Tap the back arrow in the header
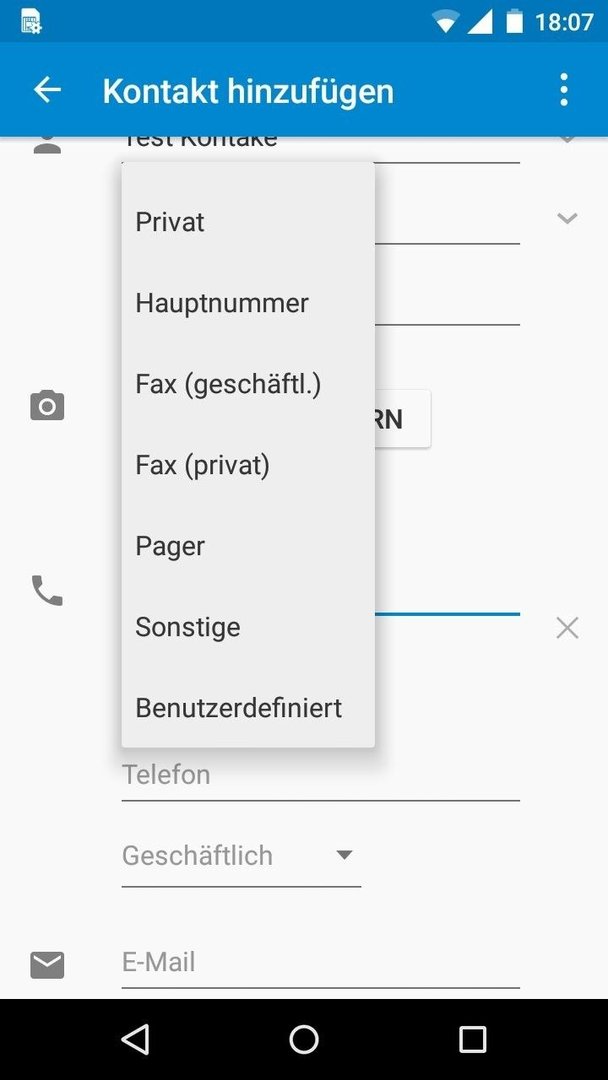The width and height of the screenshot is (608, 1080). point(48,90)
